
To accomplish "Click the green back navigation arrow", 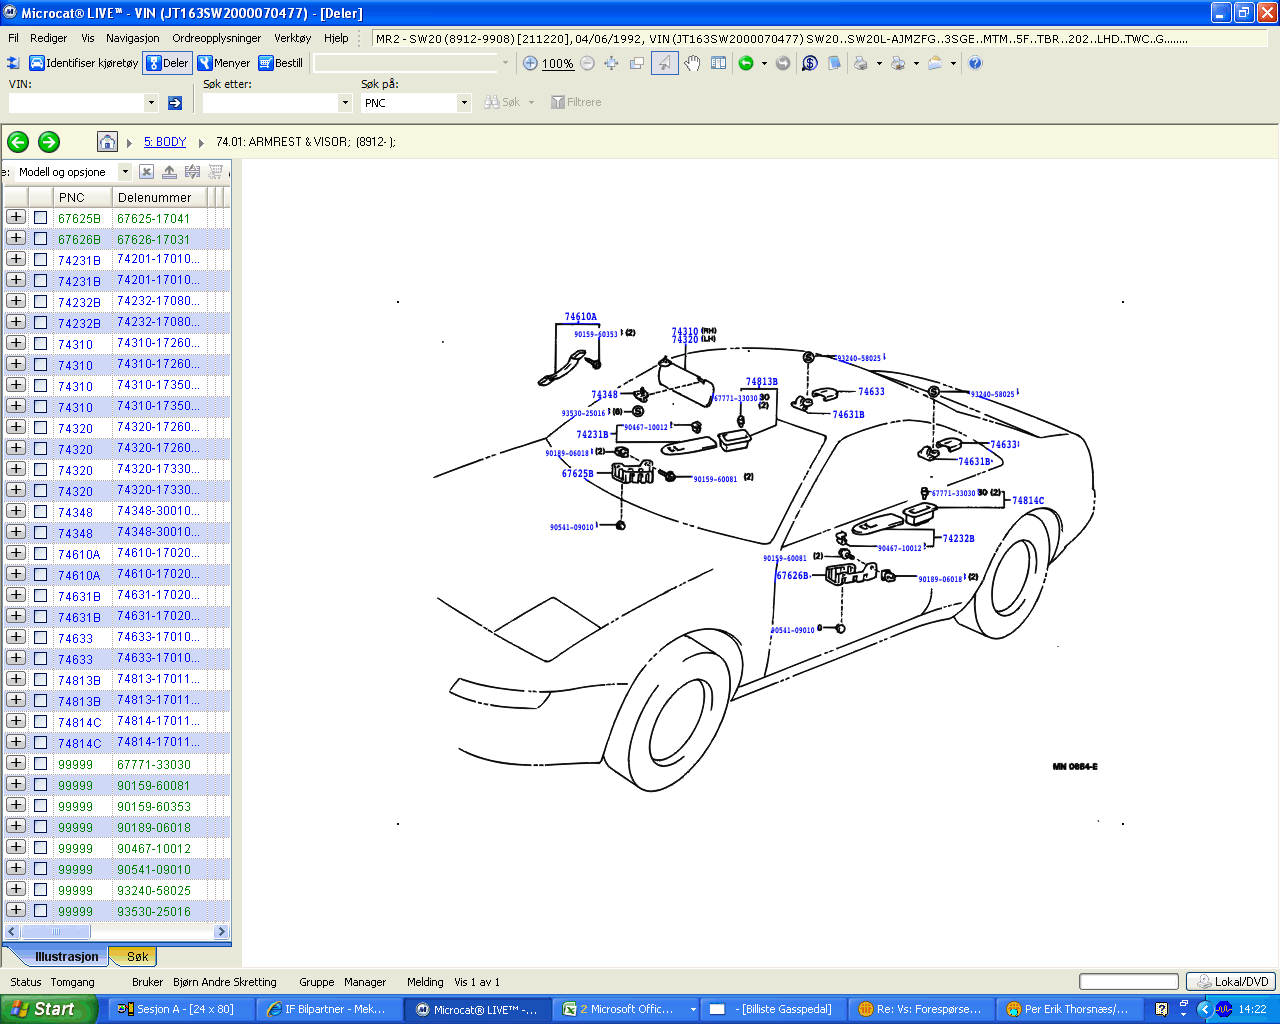I will [18, 142].
